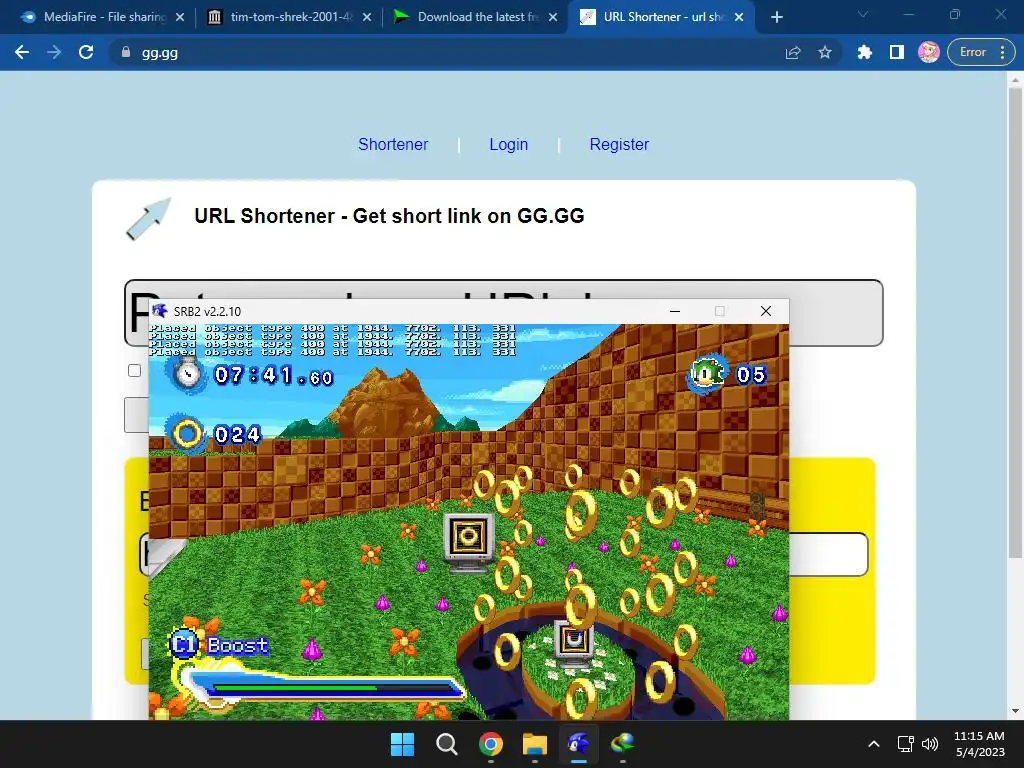The width and height of the screenshot is (1024, 768).
Task: Toggle the checkbox below the URL field
Action: (135, 370)
